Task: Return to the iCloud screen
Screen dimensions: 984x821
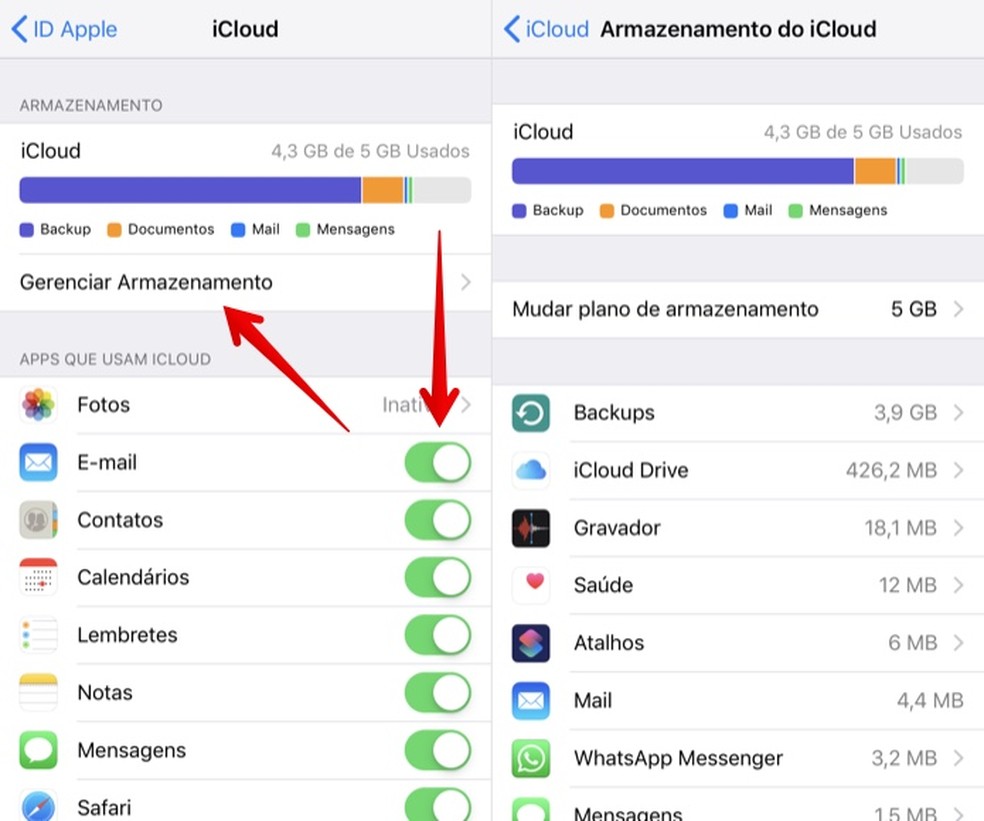Action: [x=546, y=29]
